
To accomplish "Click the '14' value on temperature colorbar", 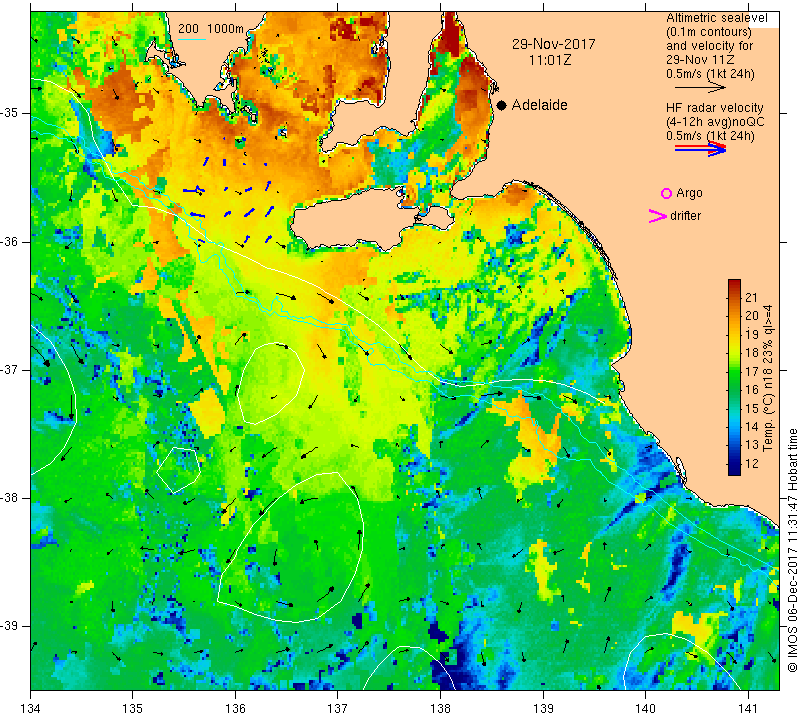I will coord(752,427).
